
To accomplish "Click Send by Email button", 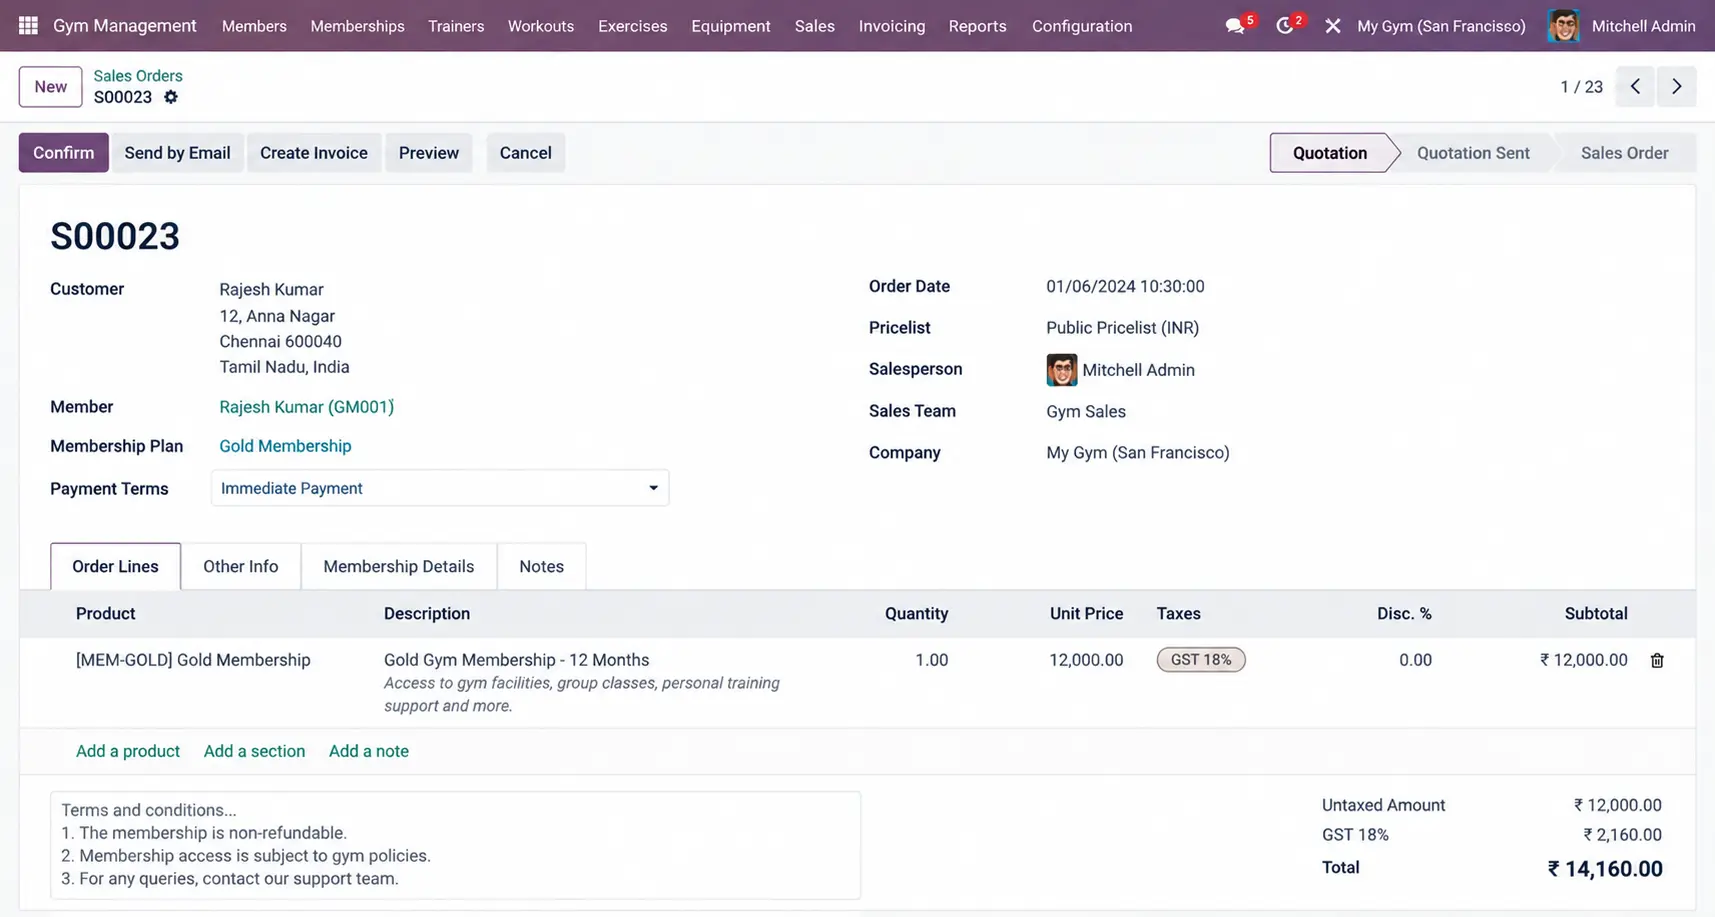I will (x=177, y=153).
